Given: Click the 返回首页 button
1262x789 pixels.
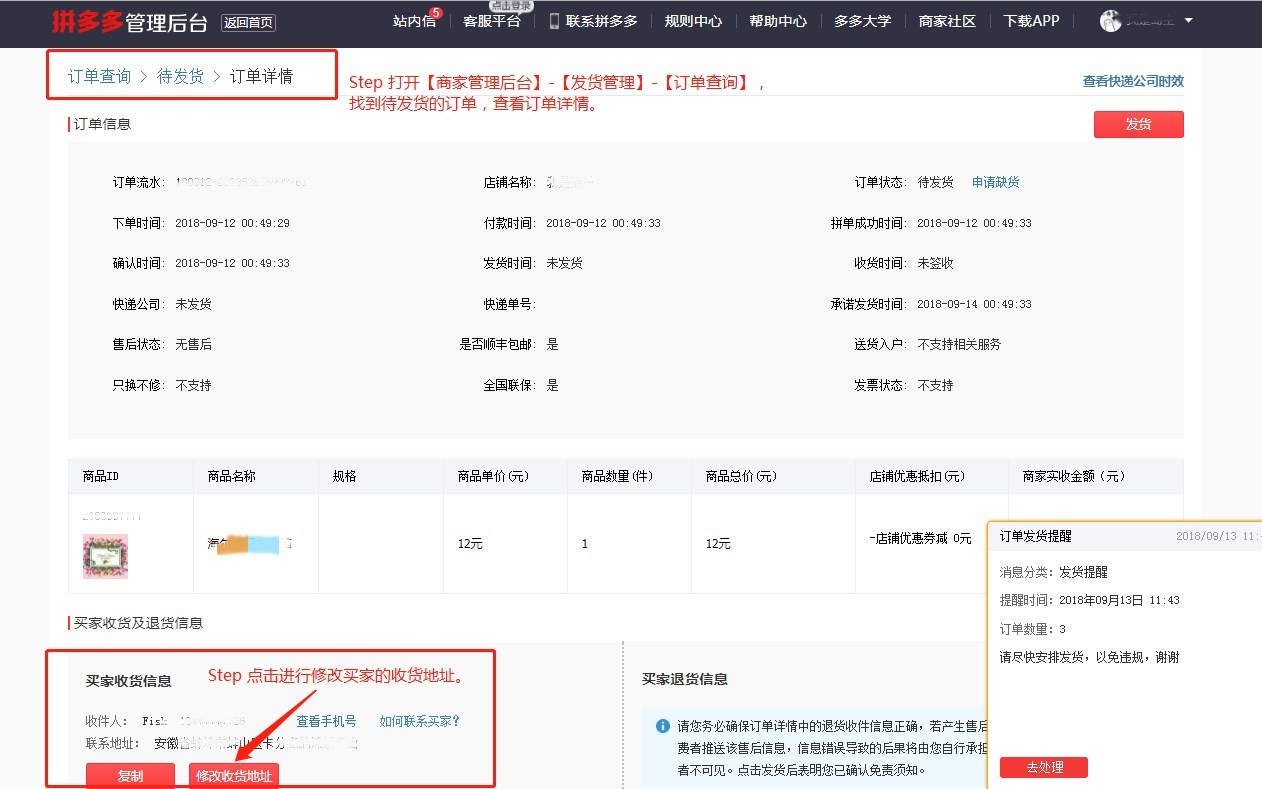Looking at the screenshot, I should (248, 22).
